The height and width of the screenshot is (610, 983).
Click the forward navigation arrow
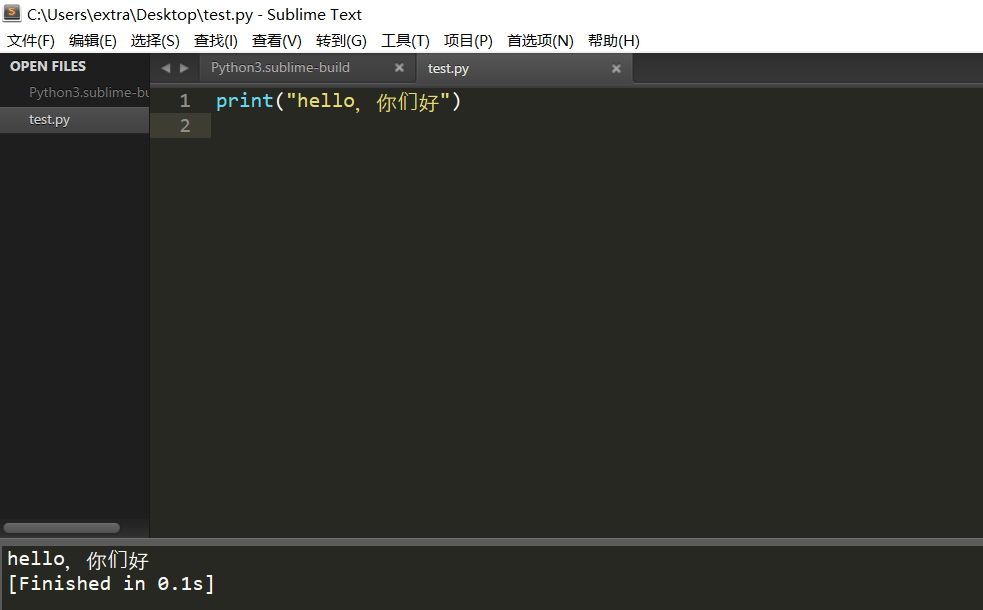[x=186, y=68]
